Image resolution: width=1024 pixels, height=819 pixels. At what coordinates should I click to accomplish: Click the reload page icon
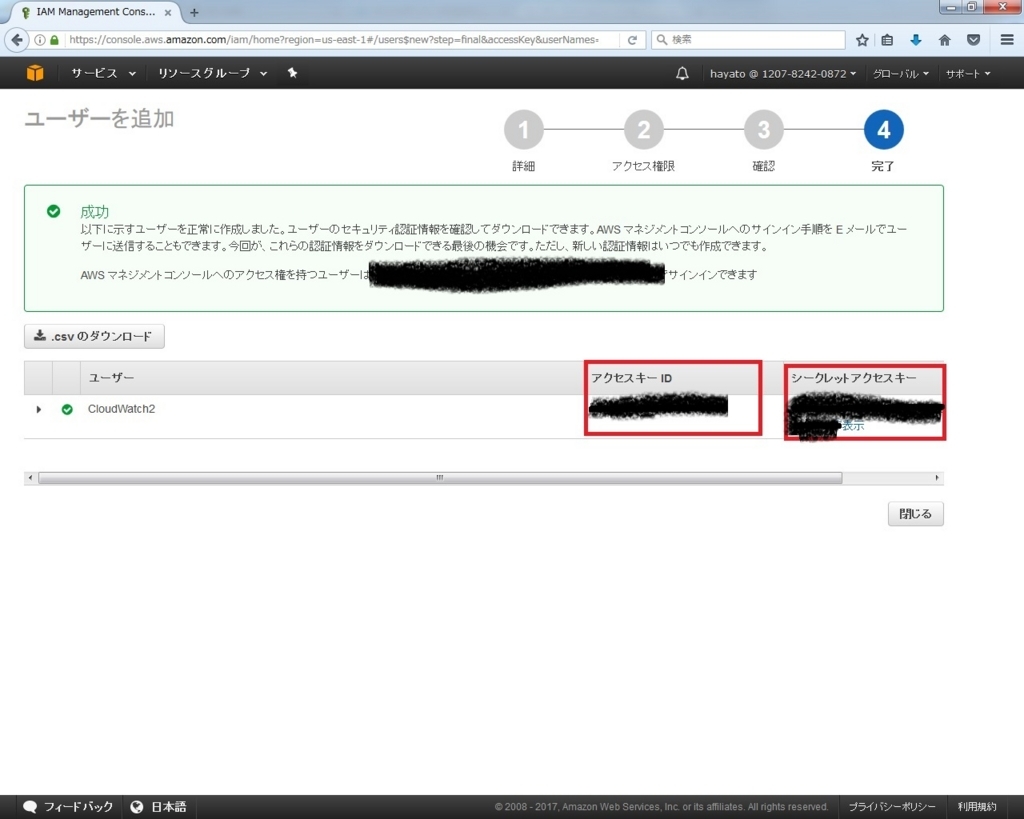pos(632,40)
